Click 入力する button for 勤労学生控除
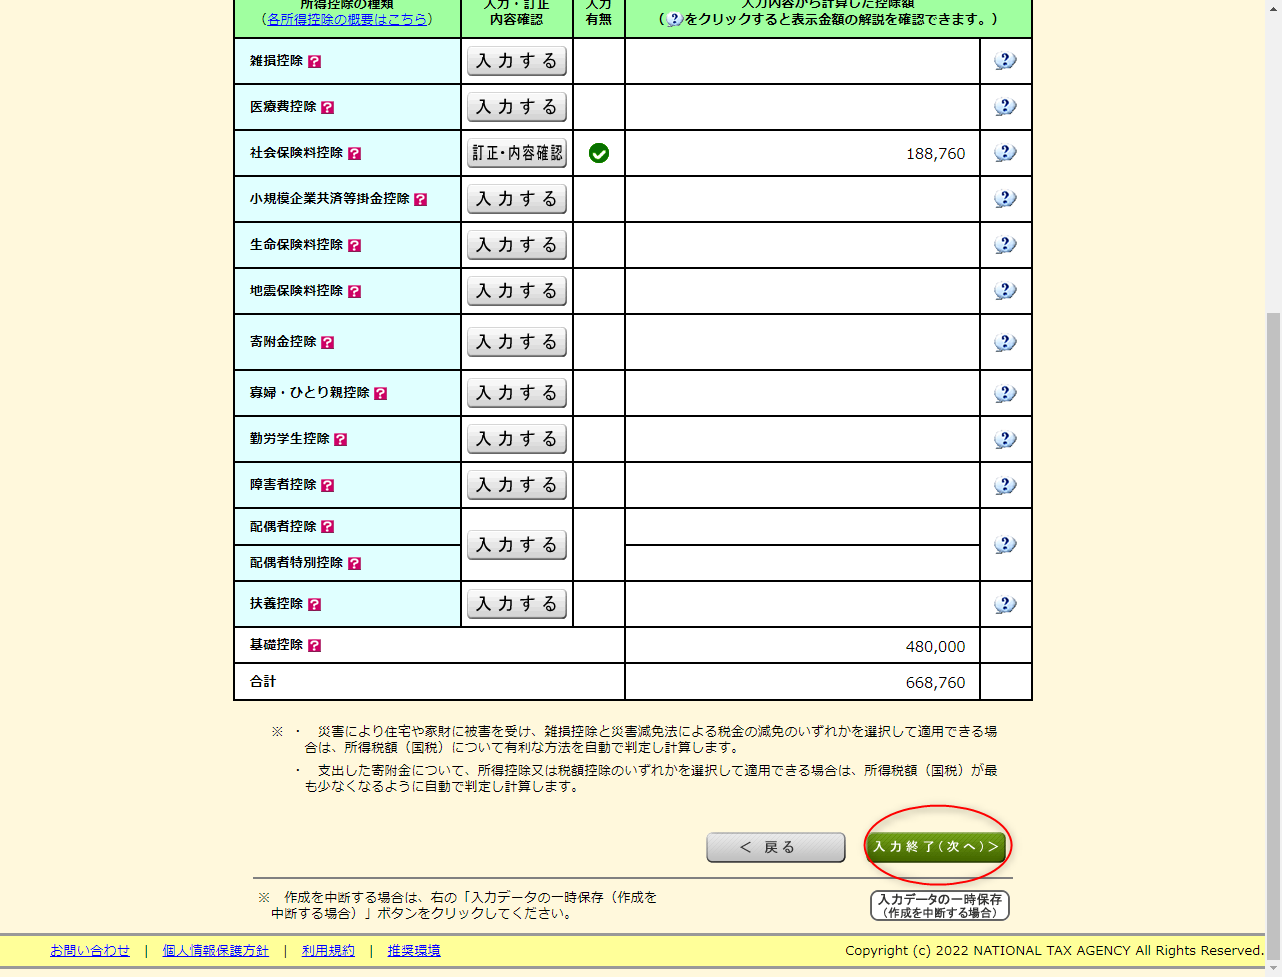The height and width of the screenshot is (977, 1282). click(x=517, y=439)
